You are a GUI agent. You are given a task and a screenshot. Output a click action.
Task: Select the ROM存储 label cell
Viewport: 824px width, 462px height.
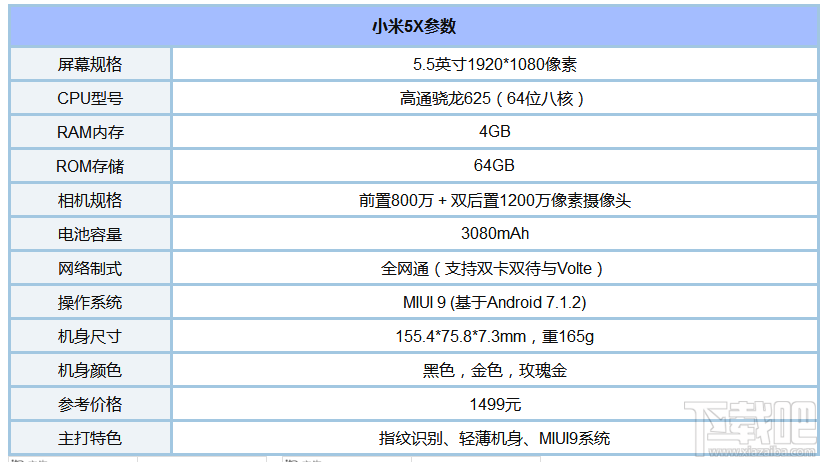click(x=90, y=166)
